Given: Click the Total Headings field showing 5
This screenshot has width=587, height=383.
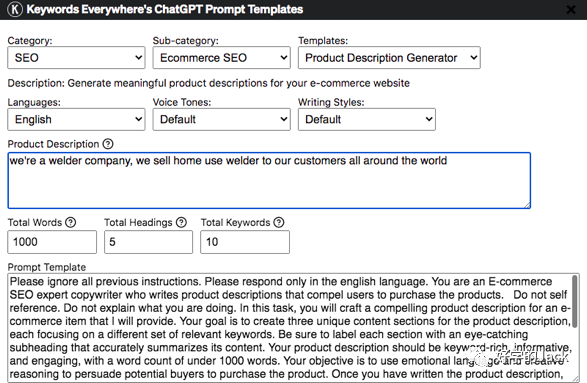Looking at the screenshot, I should (x=148, y=242).
